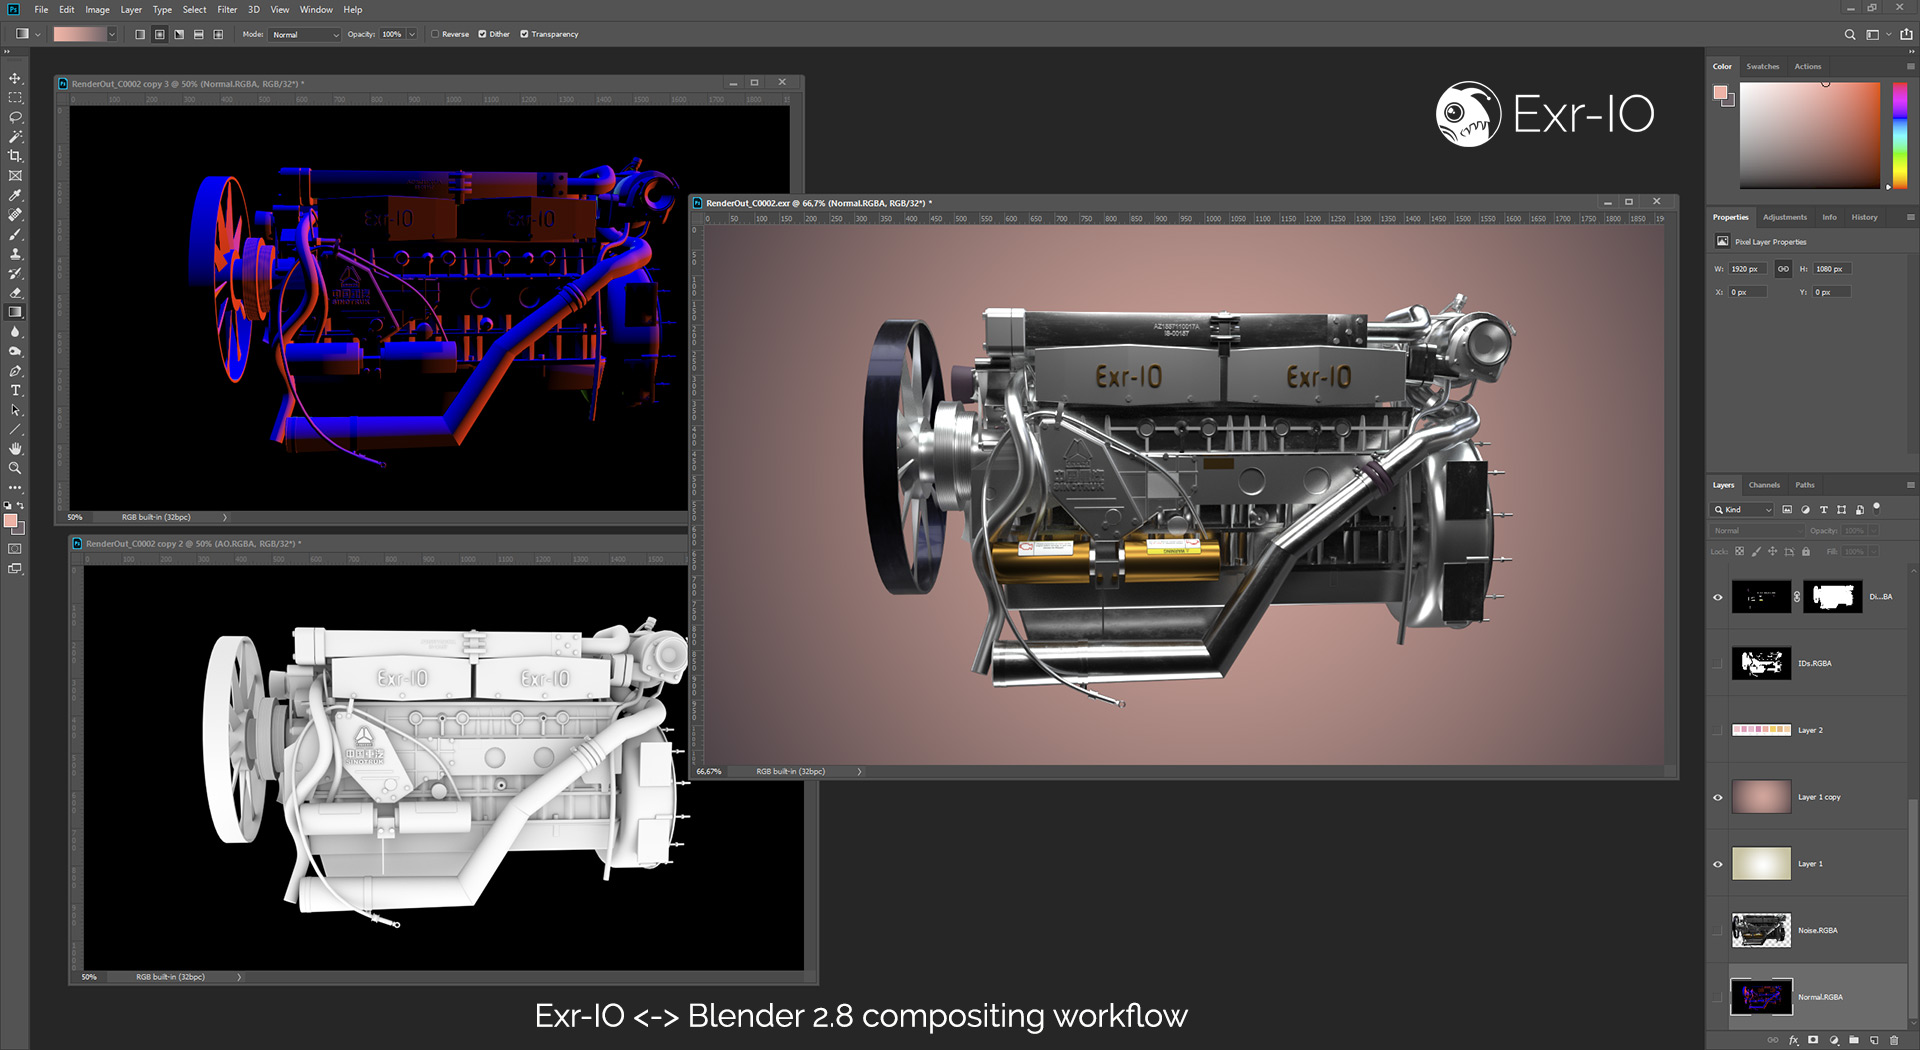Choose the Linear gradient style icon

[140, 34]
